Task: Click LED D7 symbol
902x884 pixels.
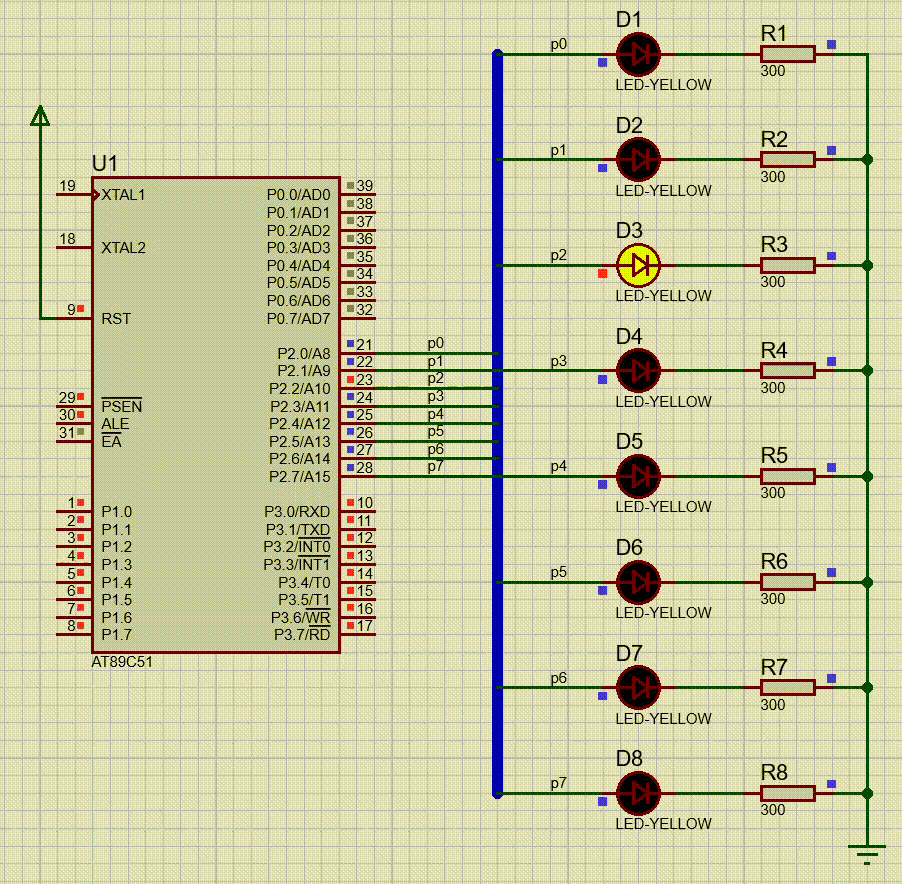Action: click(638, 687)
